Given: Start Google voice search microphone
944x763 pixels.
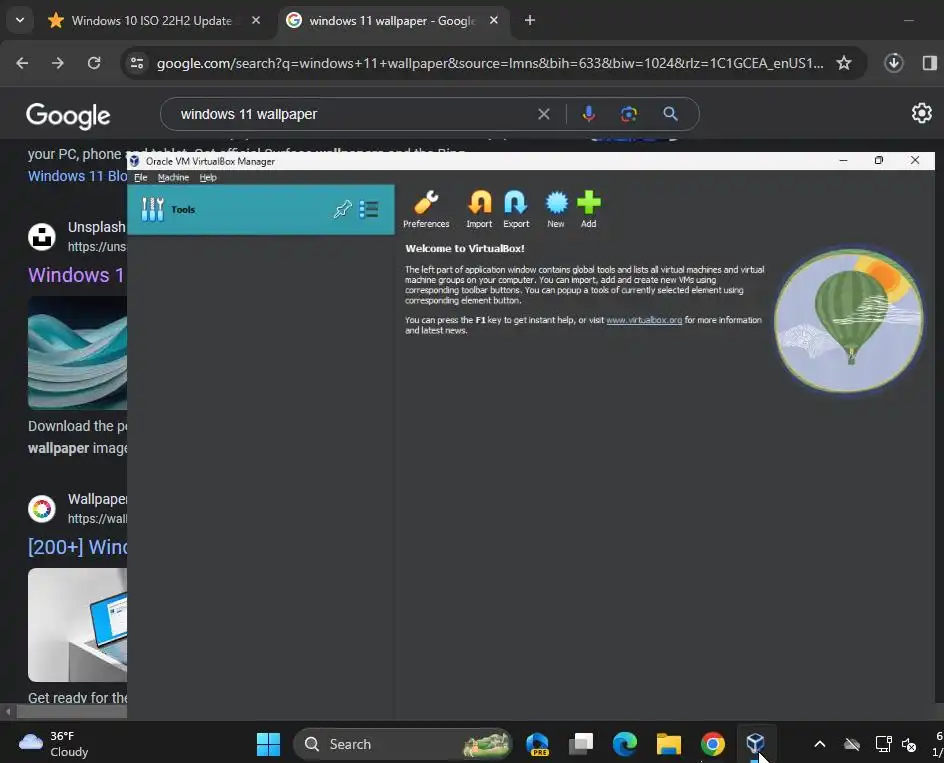Looking at the screenshot, I should coord(589,114).
